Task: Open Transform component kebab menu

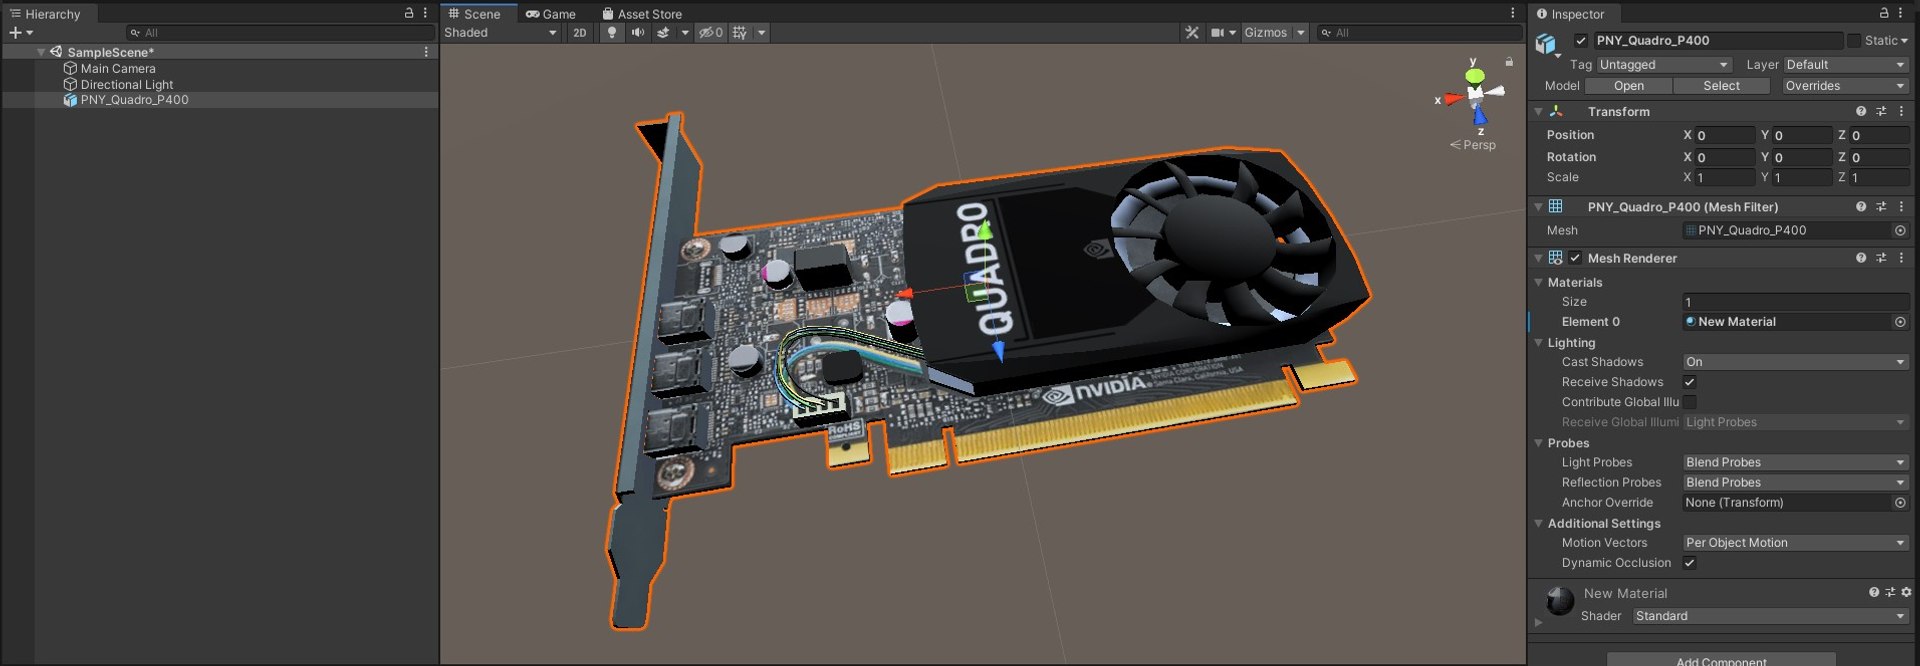Action: click(1901, 111)
